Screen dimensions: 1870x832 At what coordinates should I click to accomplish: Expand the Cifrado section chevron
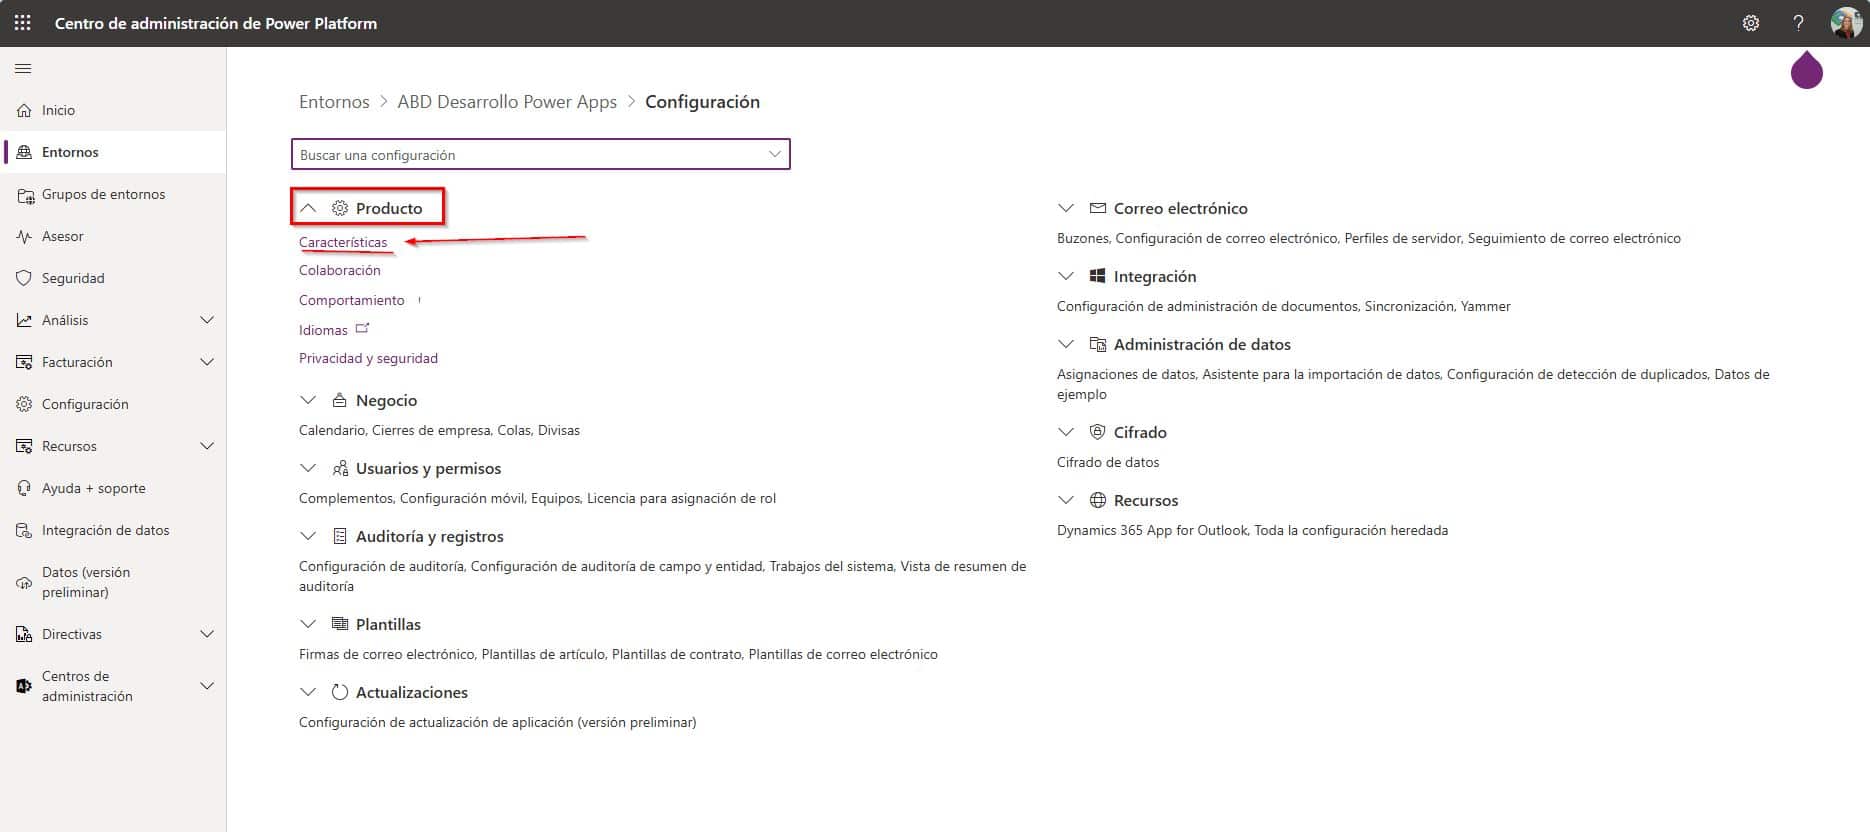click(x=1066, y=432)
